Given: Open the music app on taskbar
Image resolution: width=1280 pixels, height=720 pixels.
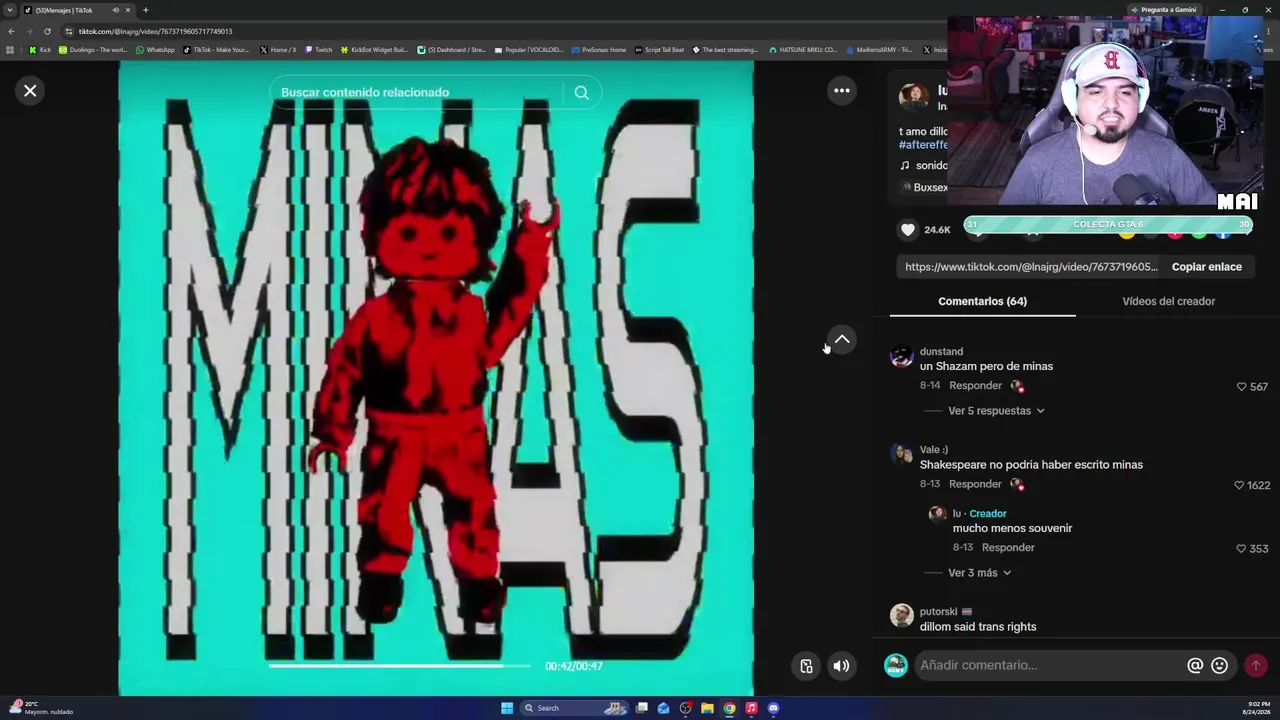Looking at the screenshot, I should pyautogui.click(x=751, y=708).
